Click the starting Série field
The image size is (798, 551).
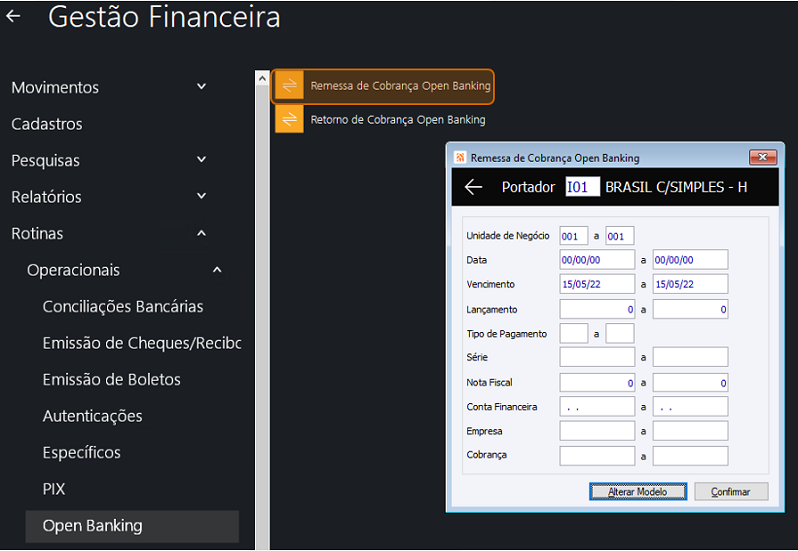click(x=597, y=357)
